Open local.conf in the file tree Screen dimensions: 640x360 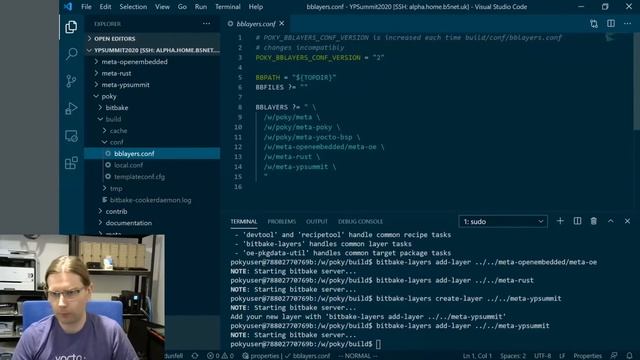pos(153,165)
